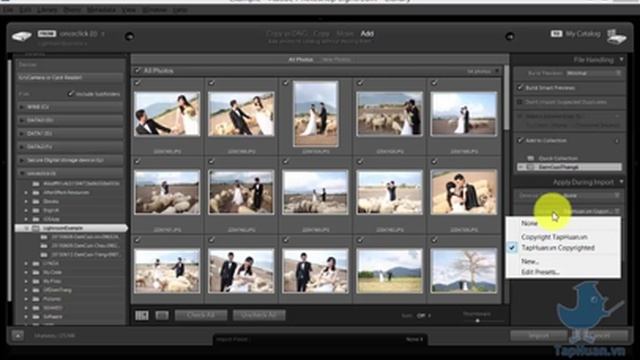This screenshot has height=360, width=640.
Task: Switch to All Photos tab
Action: (x=300, y=60)
